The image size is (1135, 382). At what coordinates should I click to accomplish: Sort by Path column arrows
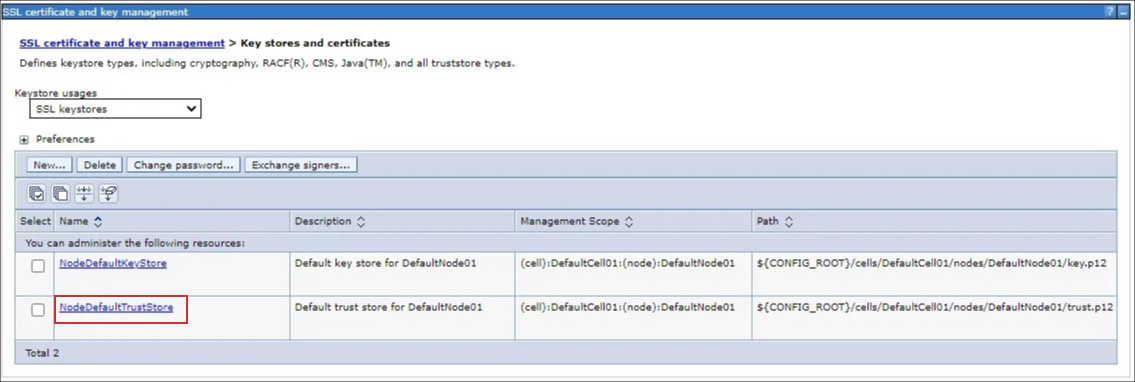tap(788, 221)
